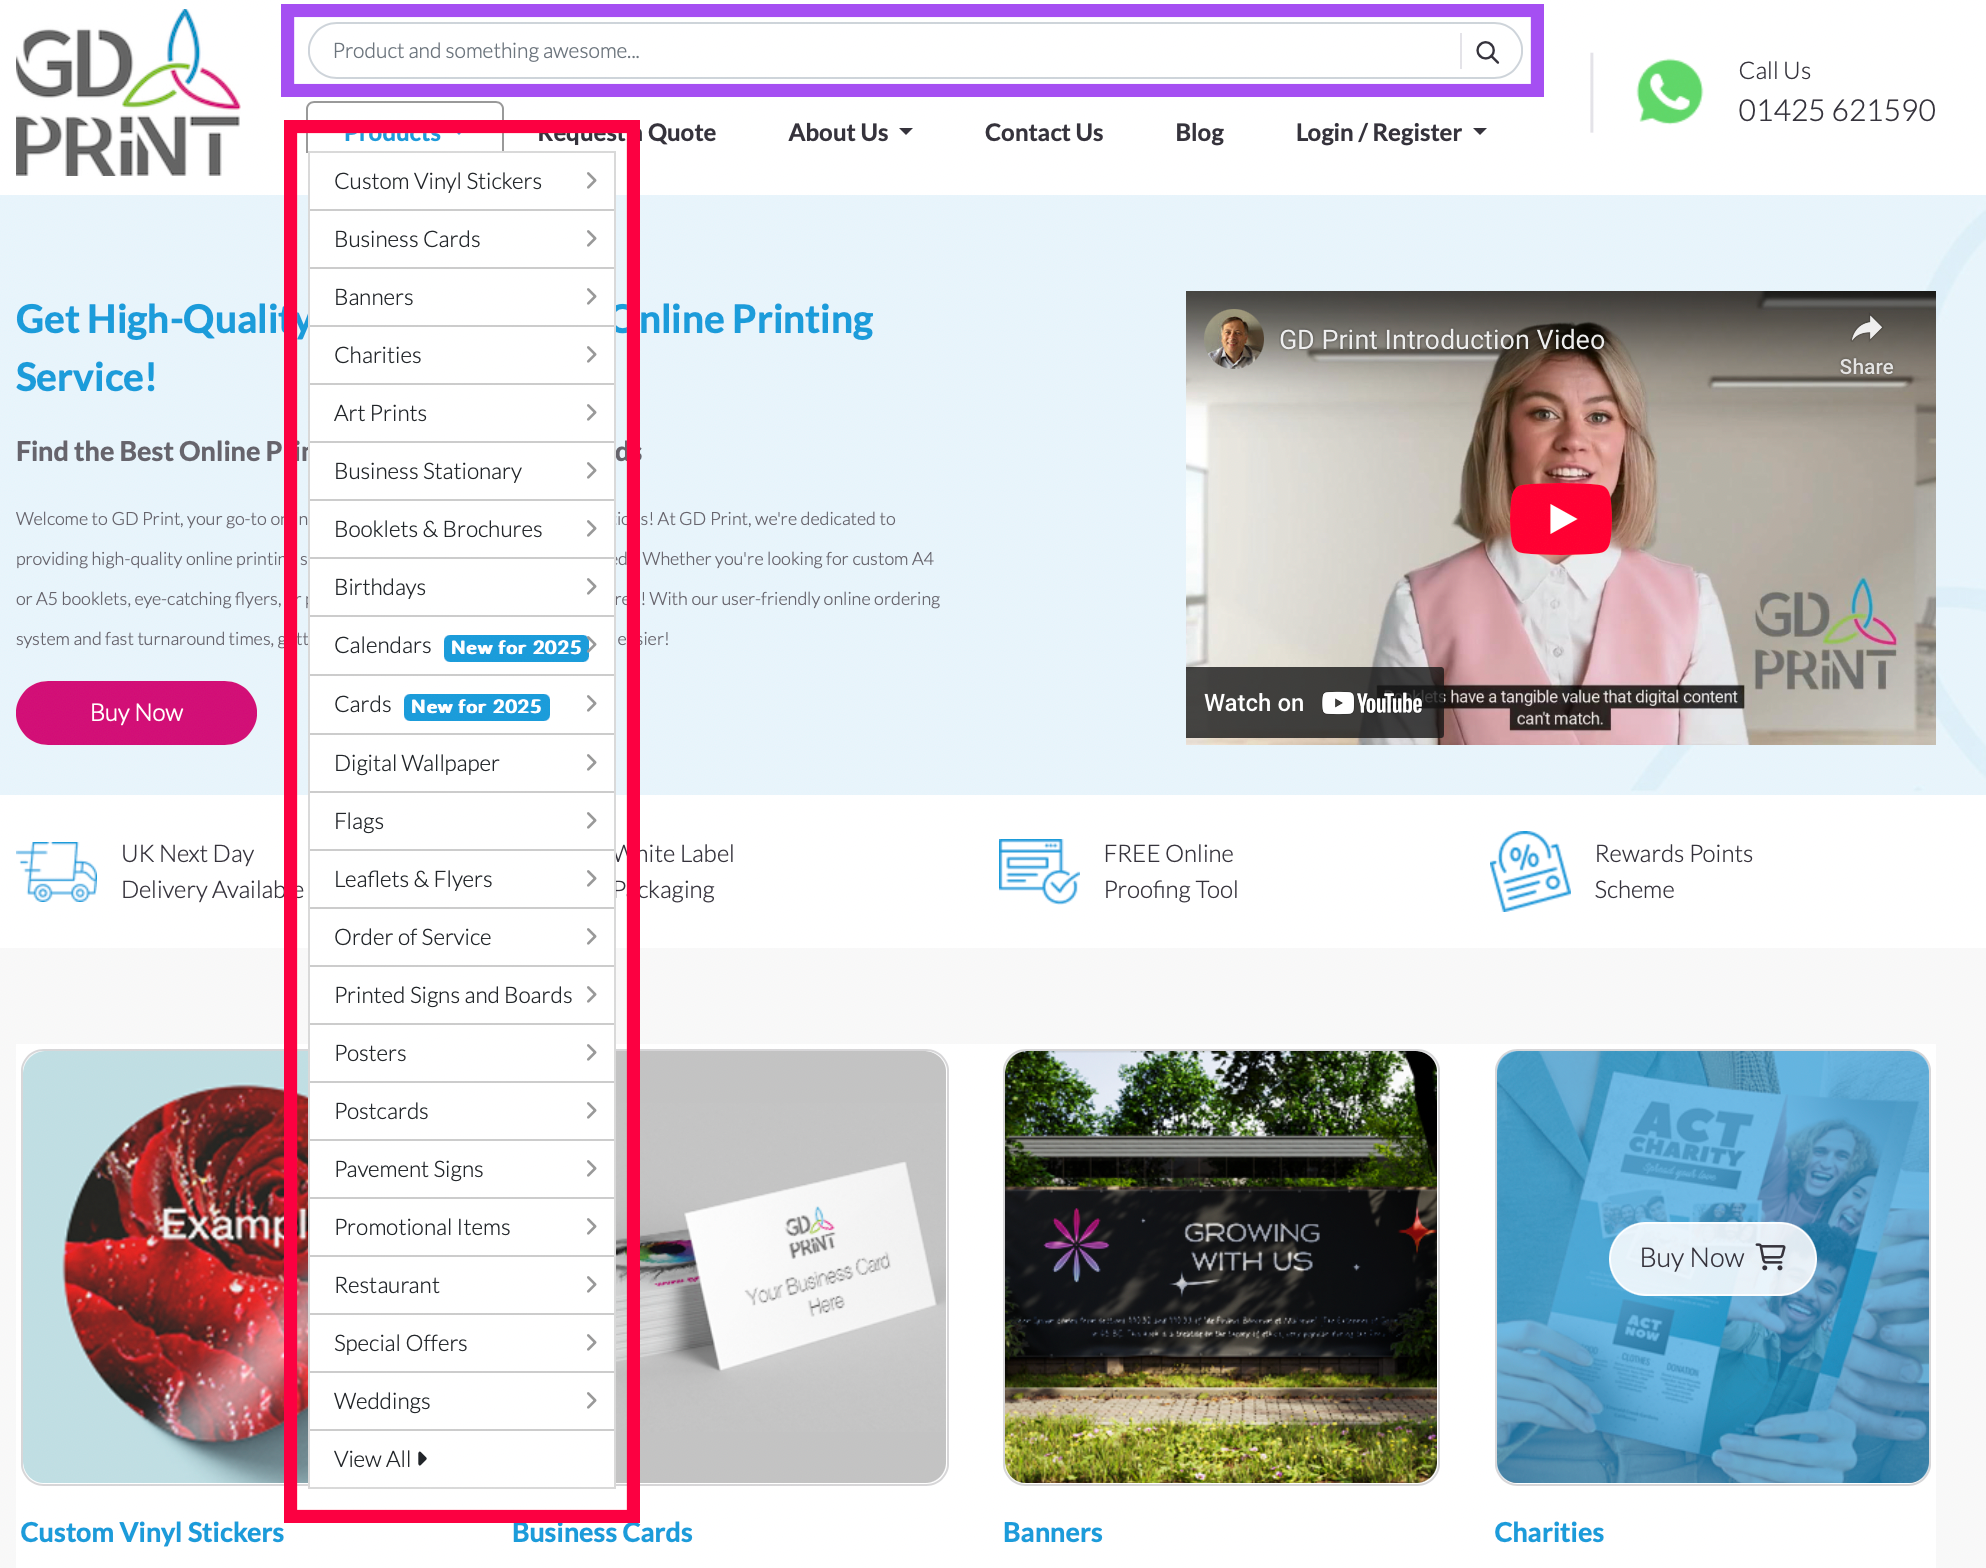This screenshot has width=1986, height=1568.
Task: Click the rewards points voucher icon
Action: (x=1528, y=871)
